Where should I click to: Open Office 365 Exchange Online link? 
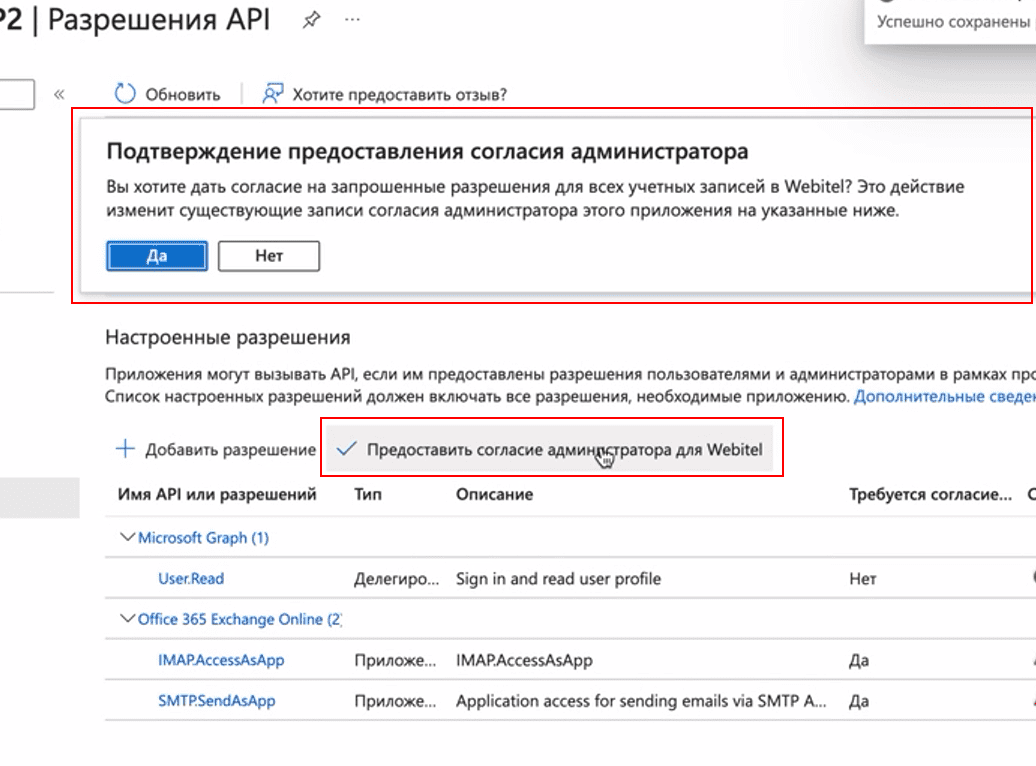pyautogui.click(x=240, y=619)
